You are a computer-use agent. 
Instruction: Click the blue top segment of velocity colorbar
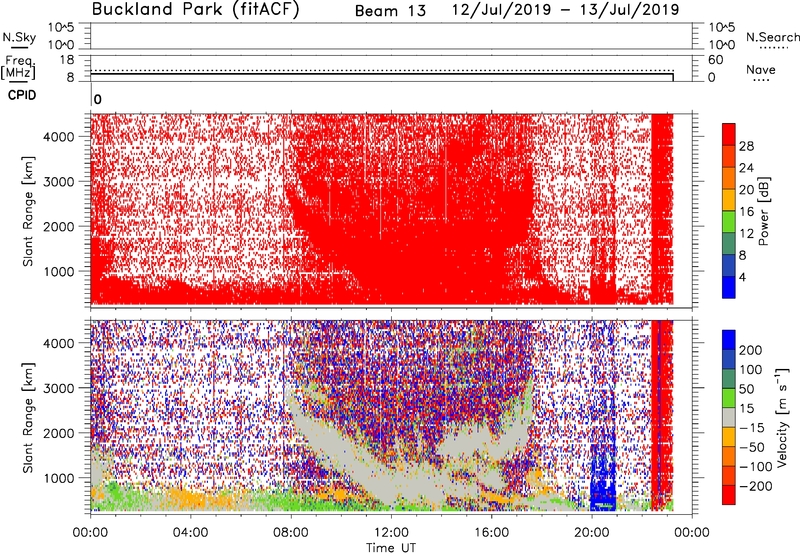pyautogui.click(x=729, y=340)
